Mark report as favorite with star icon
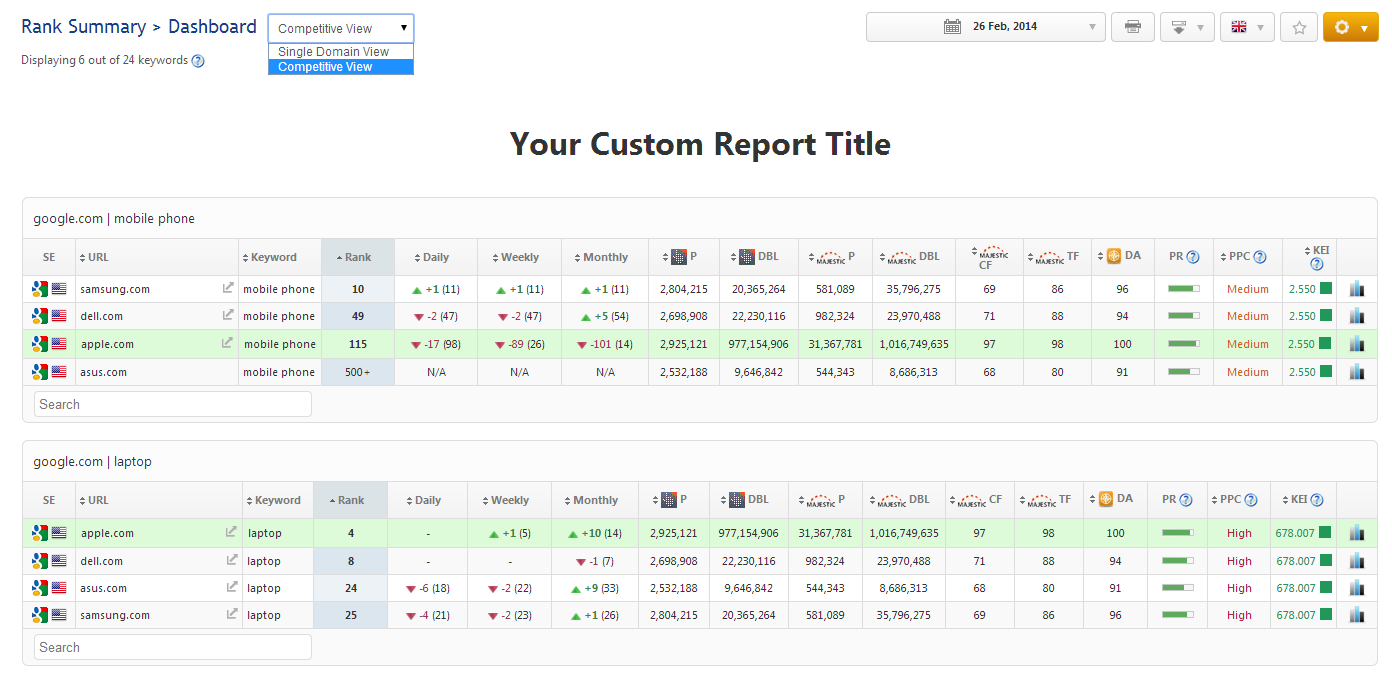The width and height of the screenshot is (1392, 677). tap(1299, 27)
